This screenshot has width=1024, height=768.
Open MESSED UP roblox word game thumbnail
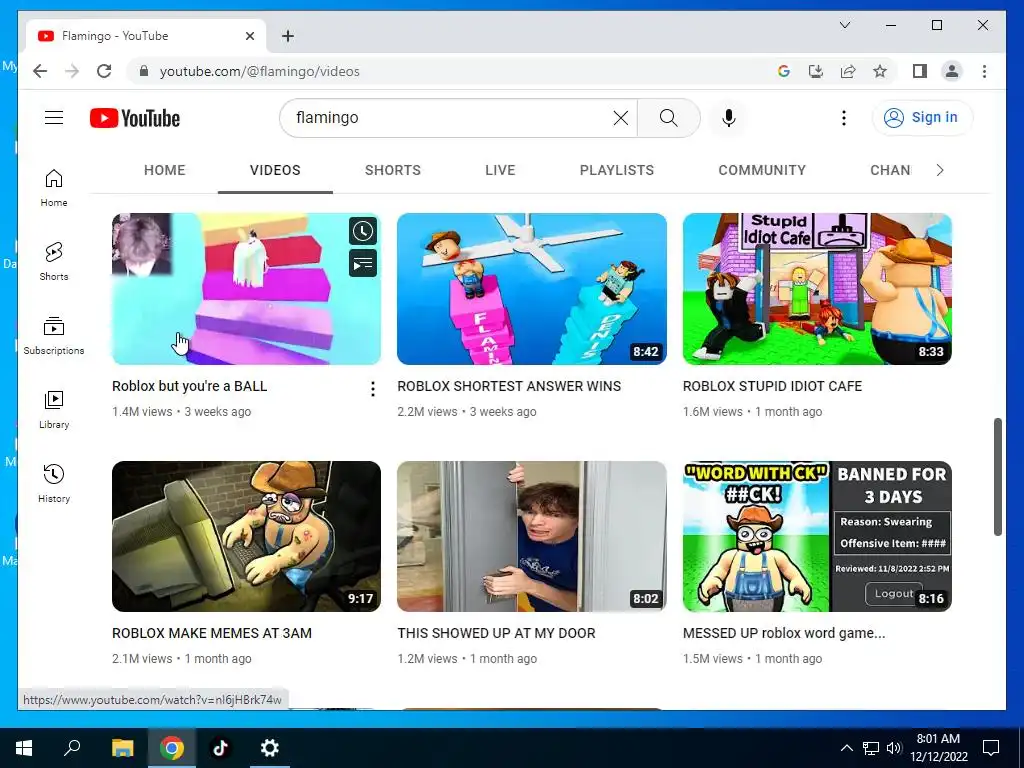(x=817, y=536)
